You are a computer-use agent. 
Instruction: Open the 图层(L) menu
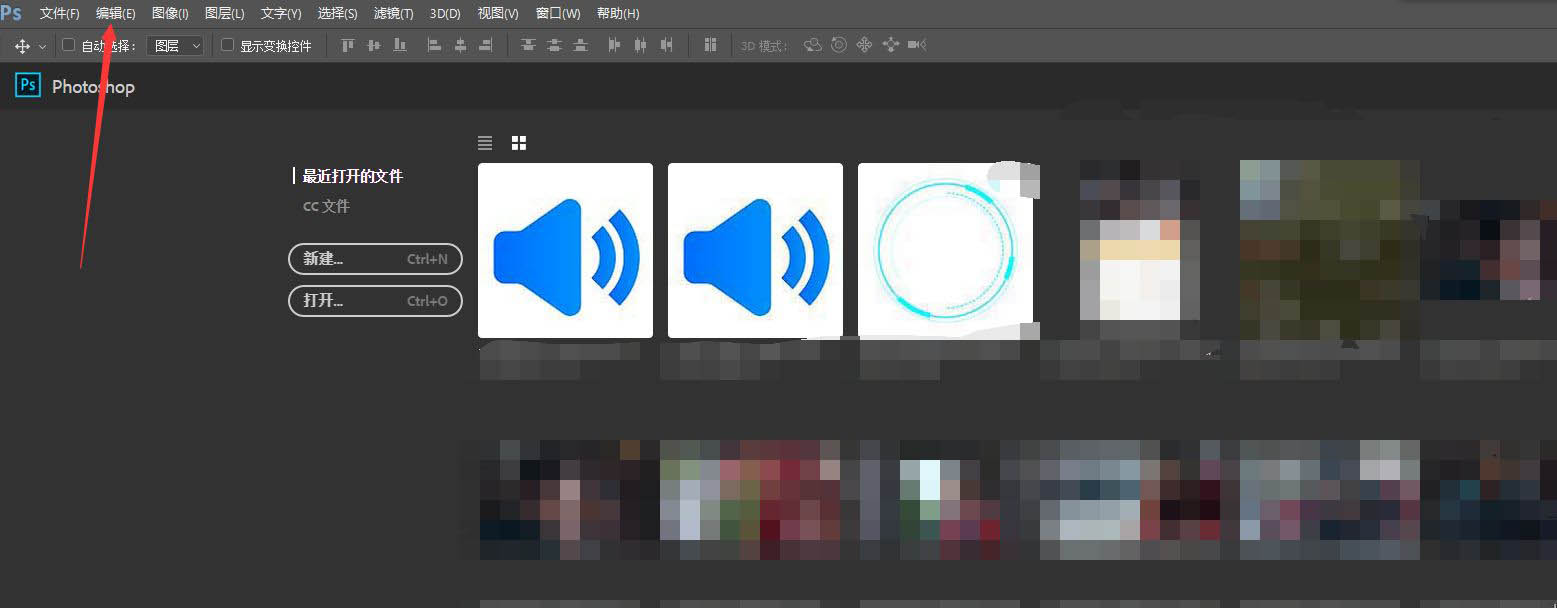tap(224, 13)
